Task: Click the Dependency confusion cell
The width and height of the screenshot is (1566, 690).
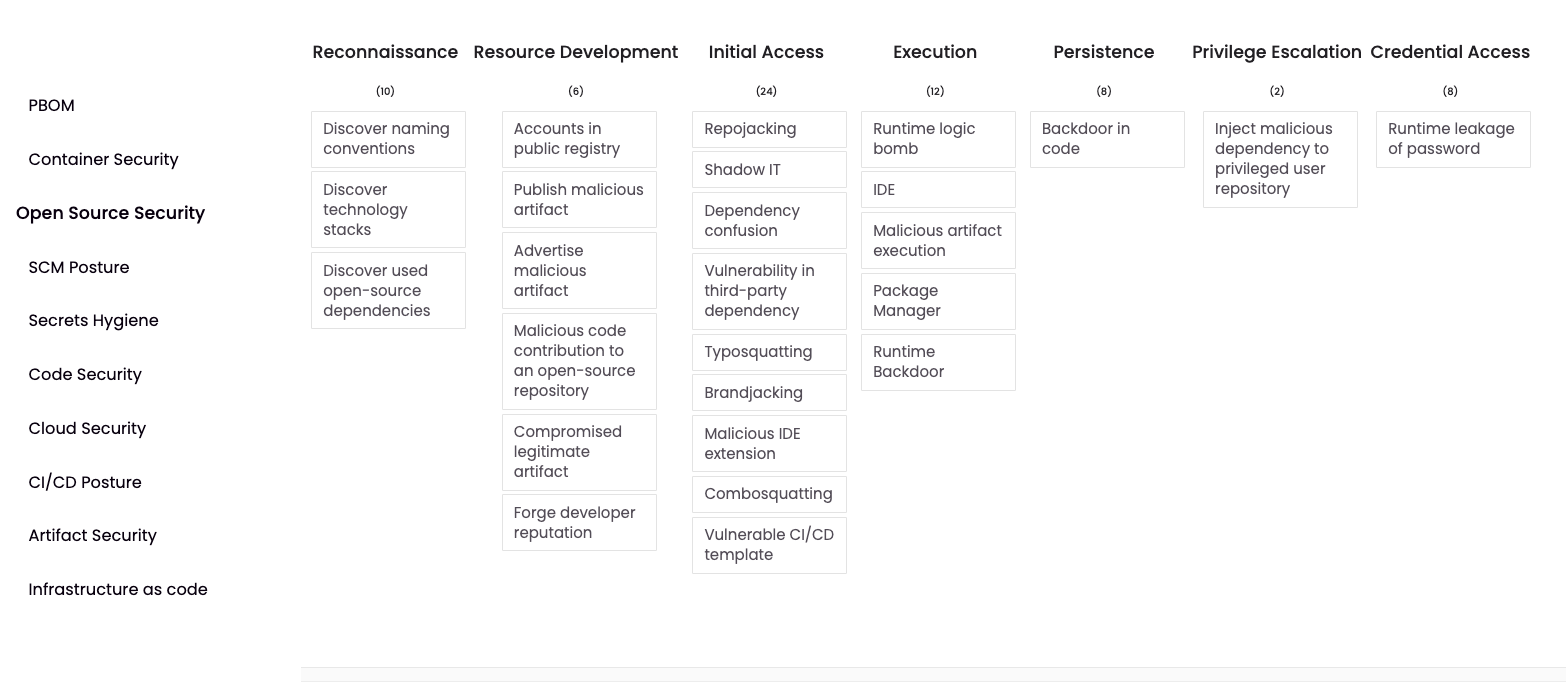Action: pyautogui.click(x=769, y=220)
